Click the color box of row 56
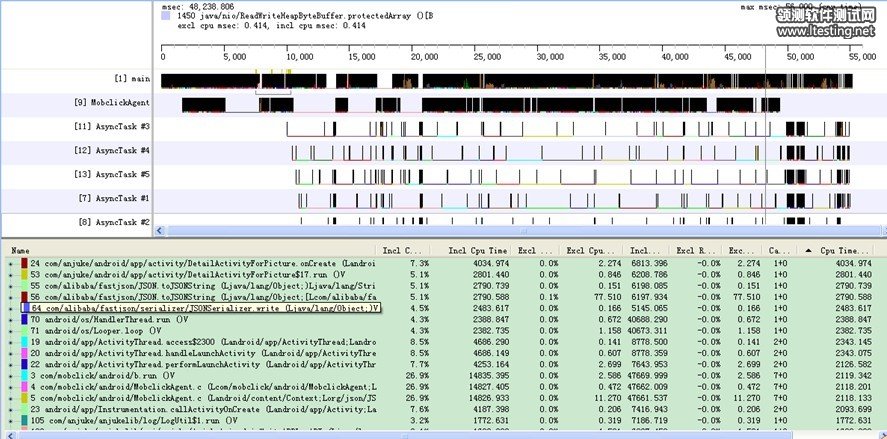The image size is (887, 439). (x=24, y=297)
